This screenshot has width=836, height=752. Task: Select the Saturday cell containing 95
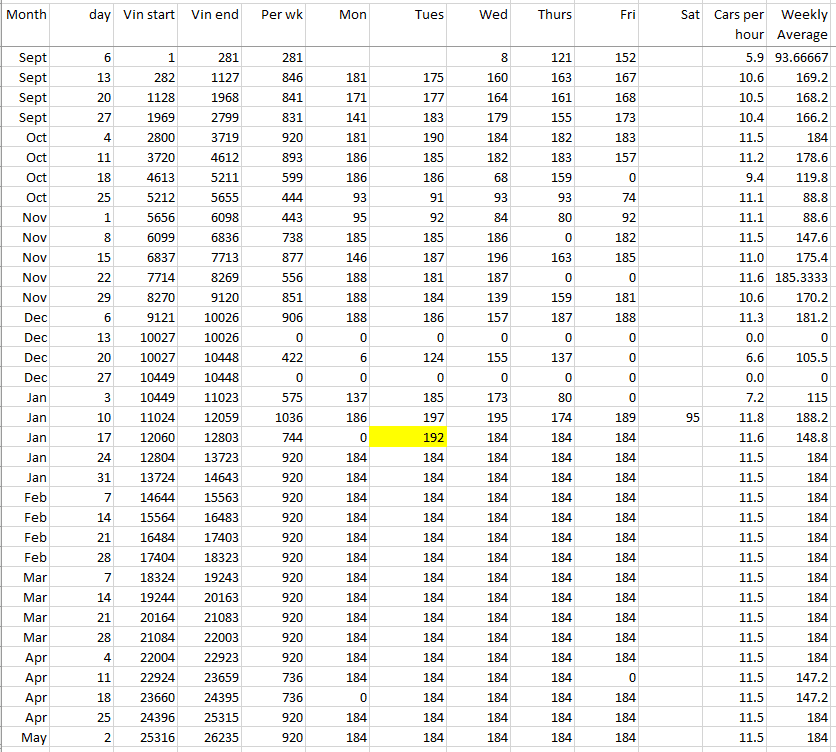pyautogui.click(x=672, y=417)
